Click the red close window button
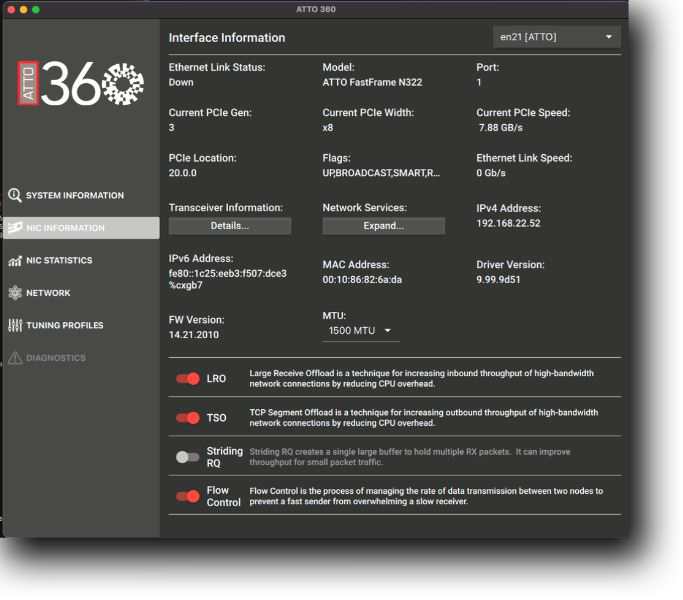The width and height of the screenshot is (683, 600). point(11,9)
